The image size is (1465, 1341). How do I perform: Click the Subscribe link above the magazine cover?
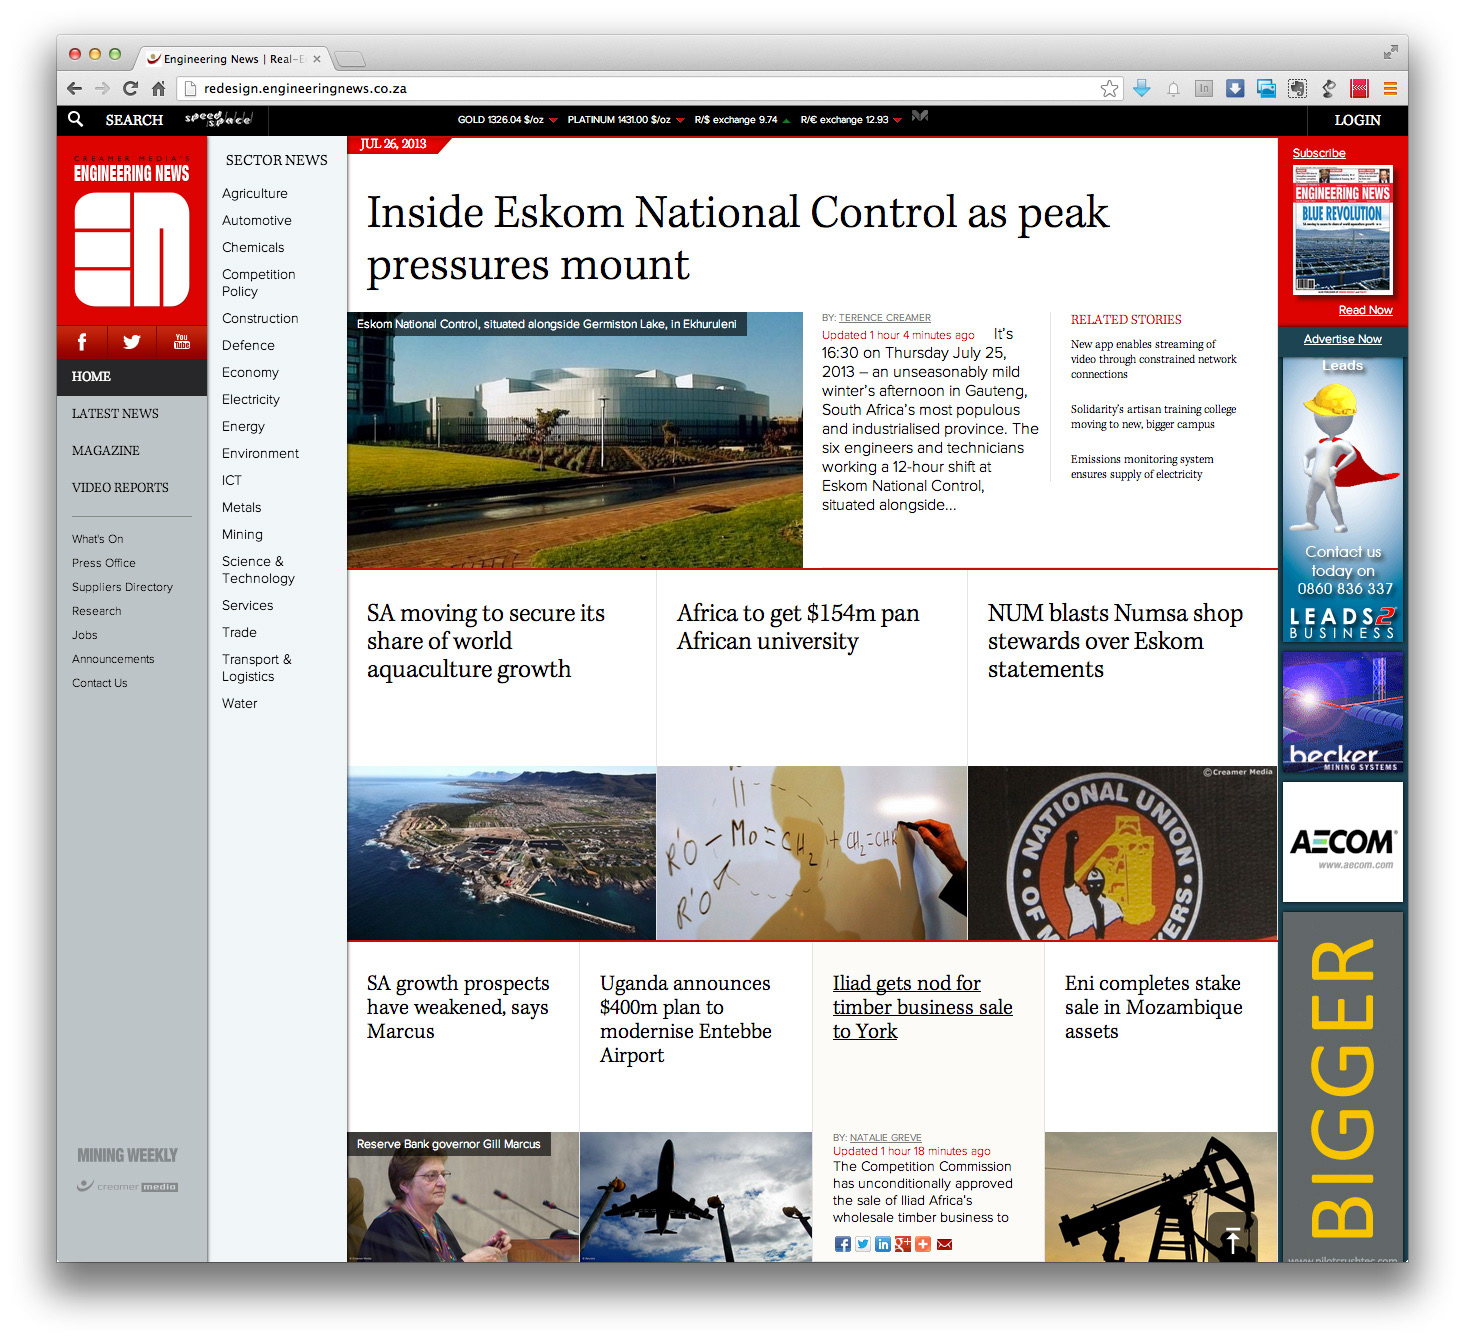1319,153
